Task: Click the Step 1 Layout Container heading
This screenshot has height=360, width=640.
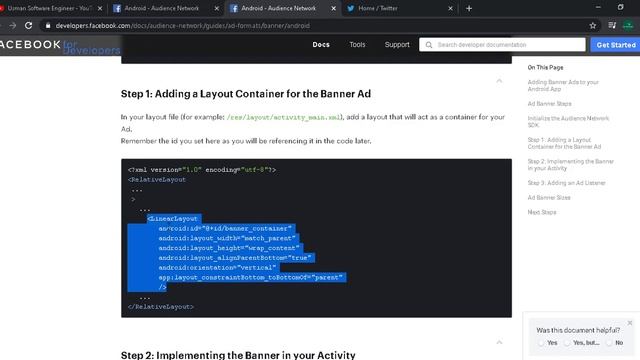Action: coord(246,94)
